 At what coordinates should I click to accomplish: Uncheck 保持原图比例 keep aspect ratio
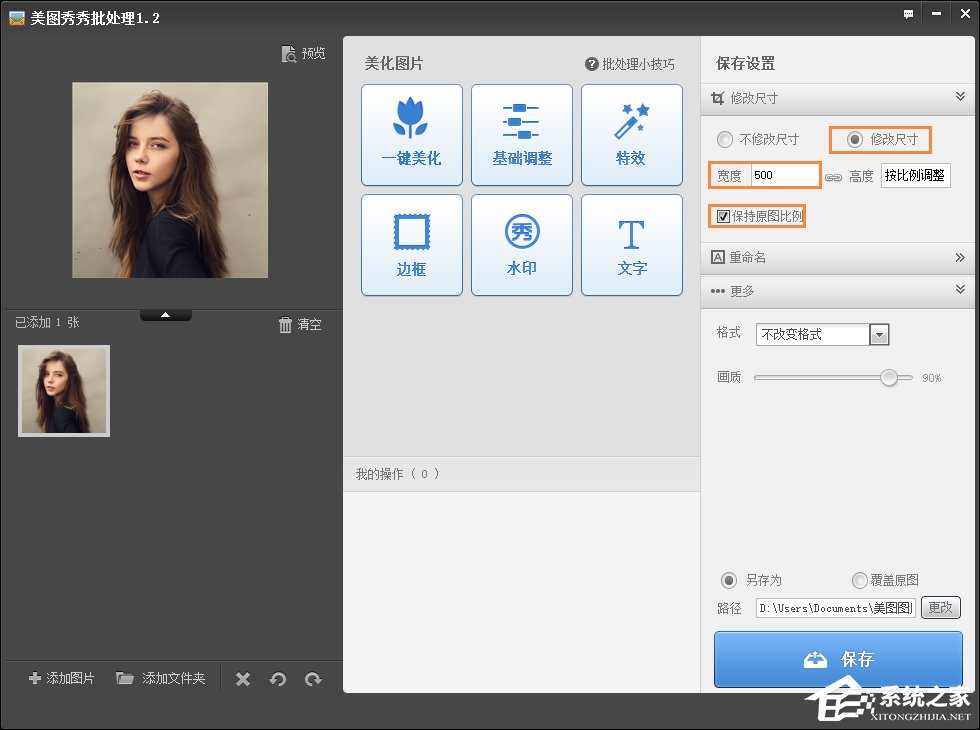pyautogui.click(x=723, y=216)
